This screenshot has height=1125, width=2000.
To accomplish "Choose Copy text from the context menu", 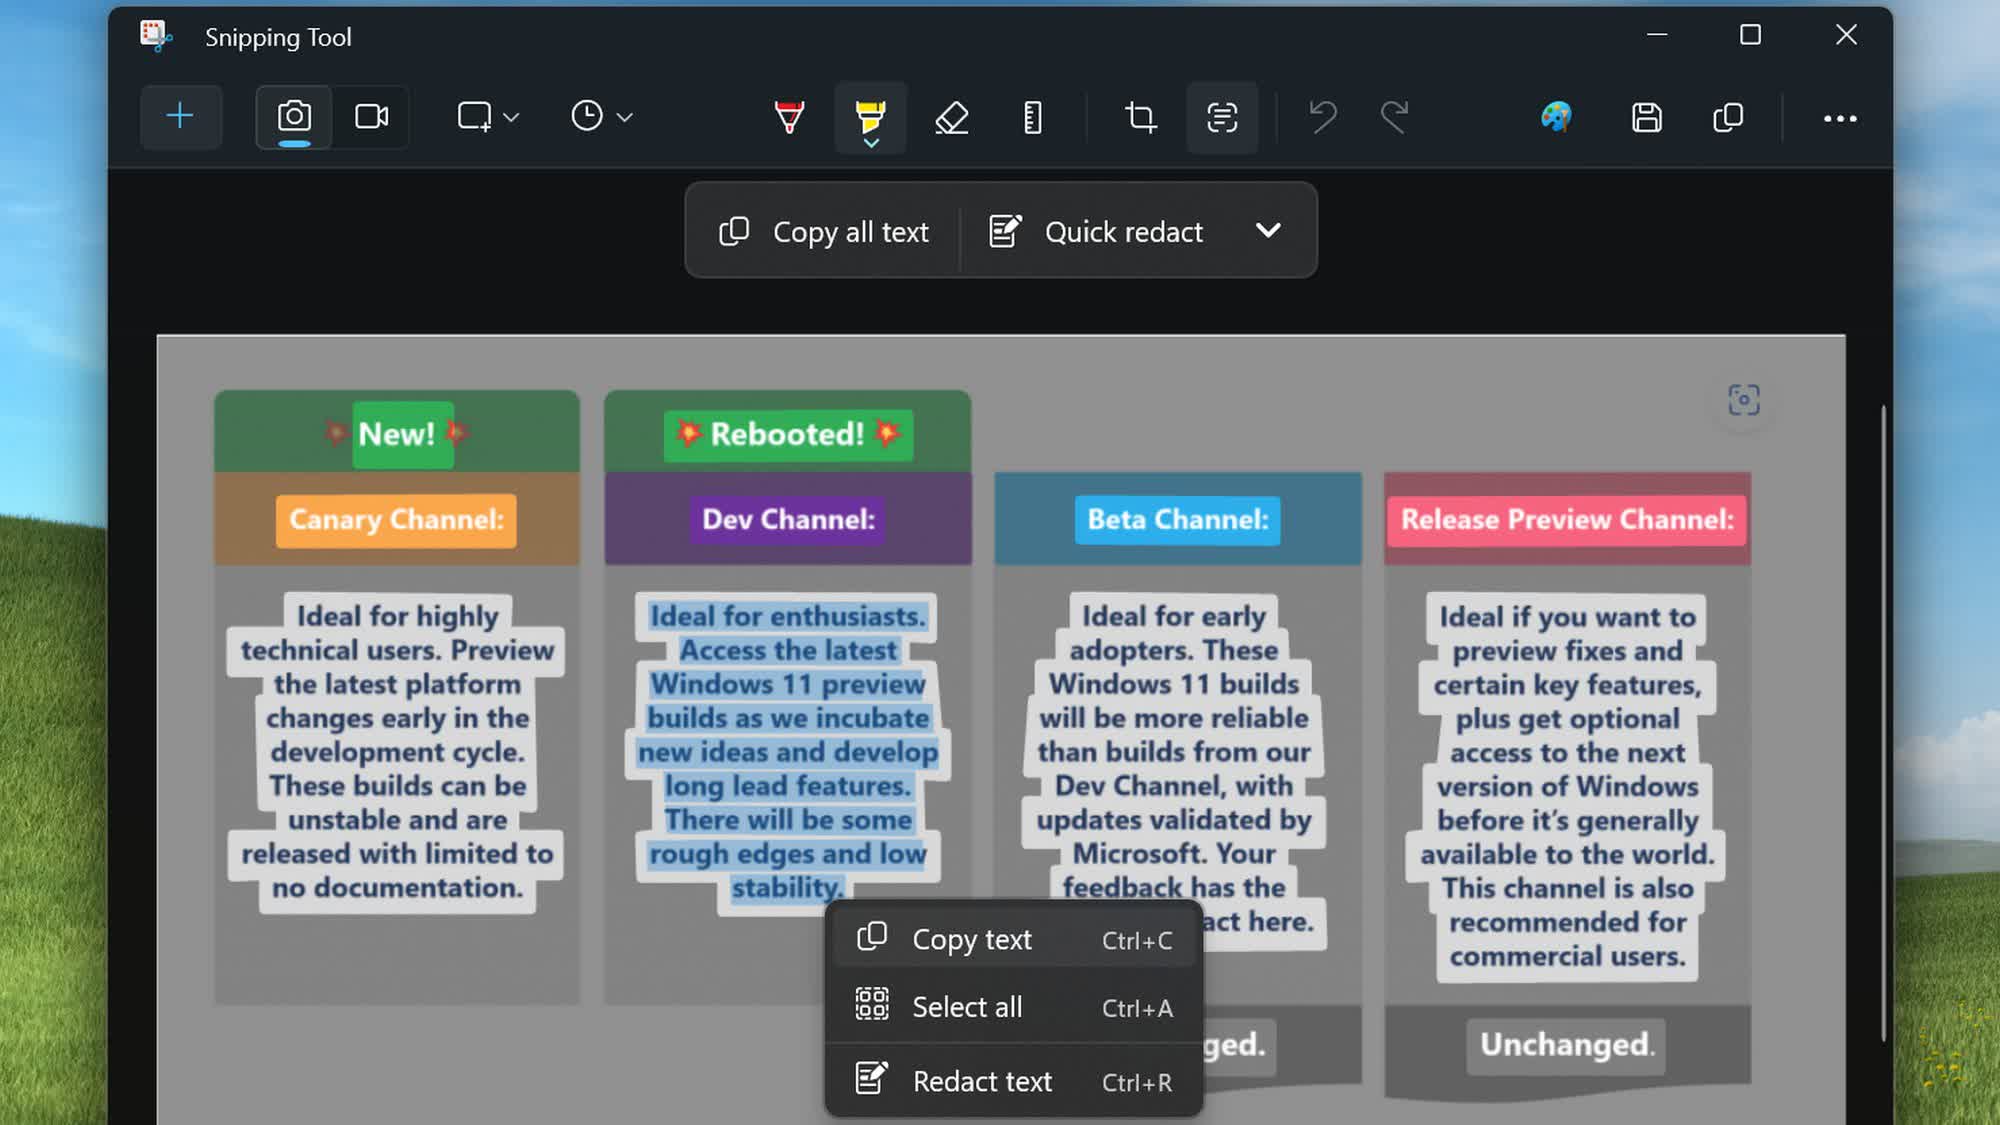I will click(1014, 939).
